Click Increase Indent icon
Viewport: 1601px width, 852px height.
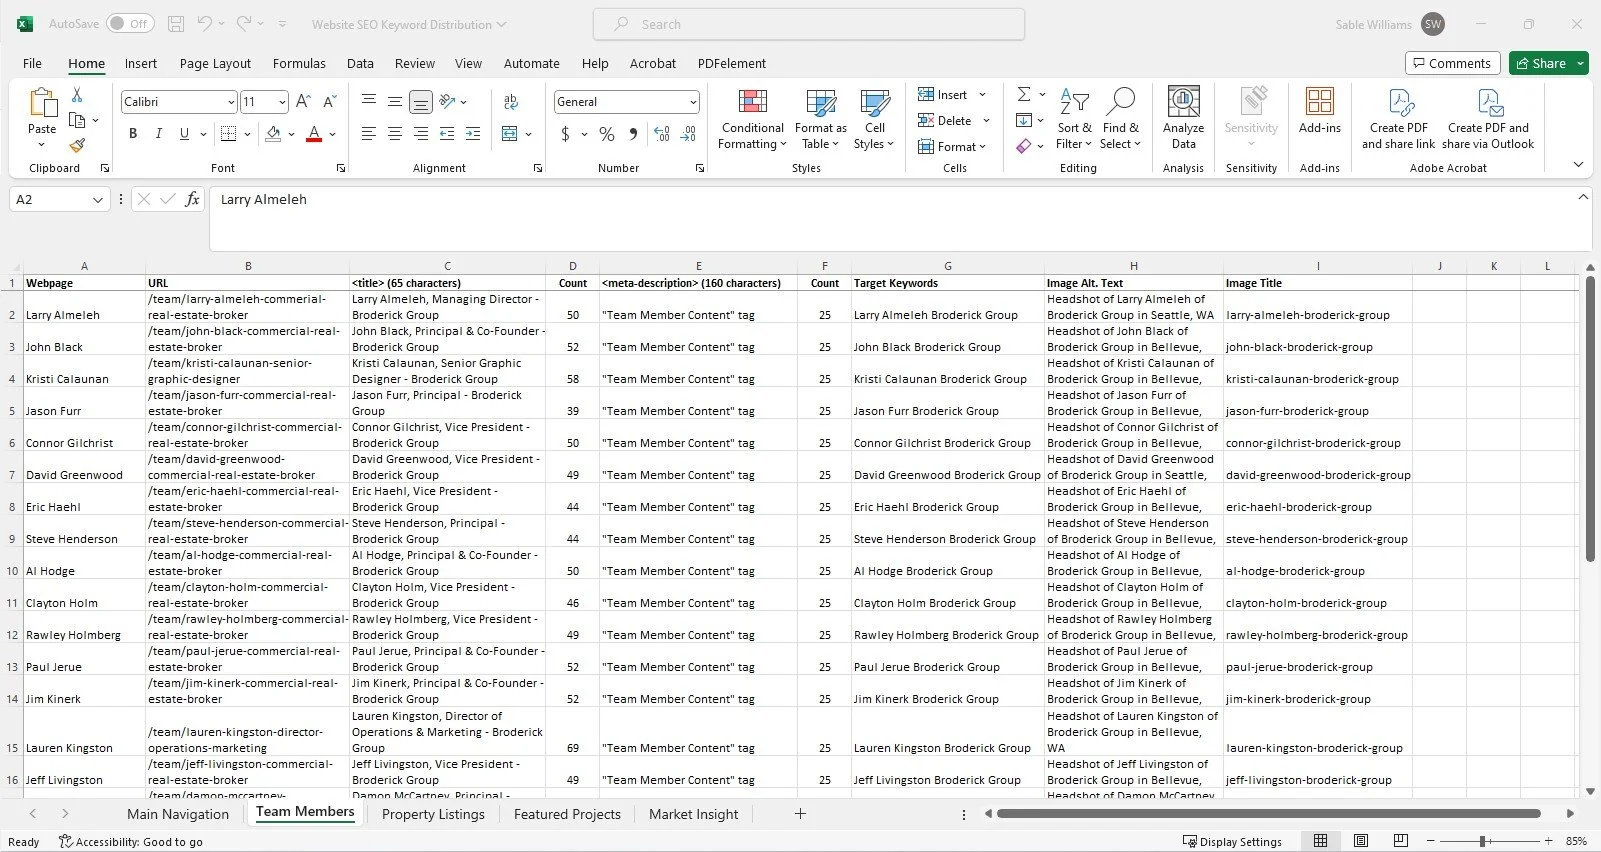tap(473, 133)
